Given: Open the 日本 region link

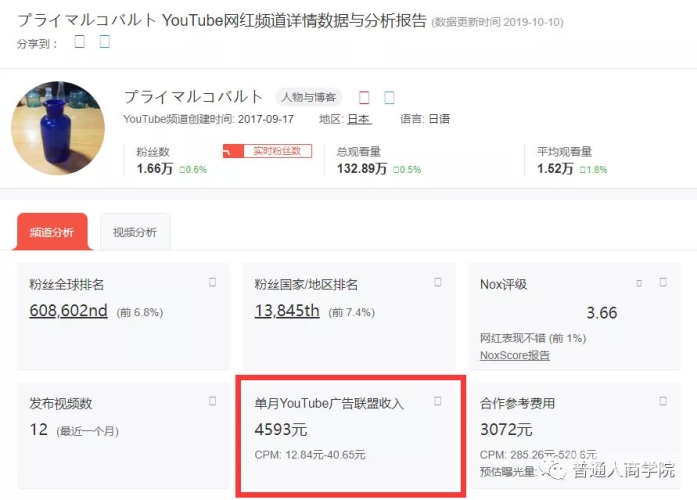Looking at the screenshot, I should [359, 119].
